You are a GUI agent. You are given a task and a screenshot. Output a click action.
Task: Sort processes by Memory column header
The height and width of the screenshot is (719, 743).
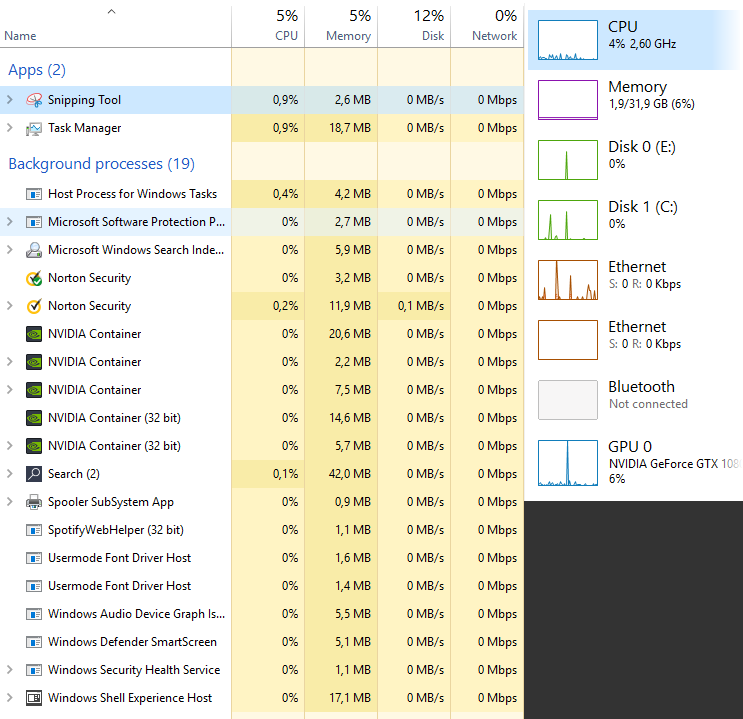point(341,26)
